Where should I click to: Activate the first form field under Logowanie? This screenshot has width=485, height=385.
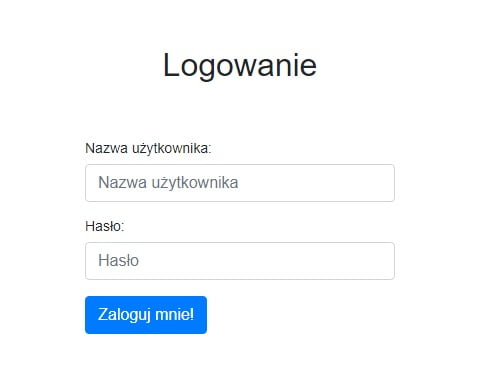pyautogui.click(x=240, y=183)
